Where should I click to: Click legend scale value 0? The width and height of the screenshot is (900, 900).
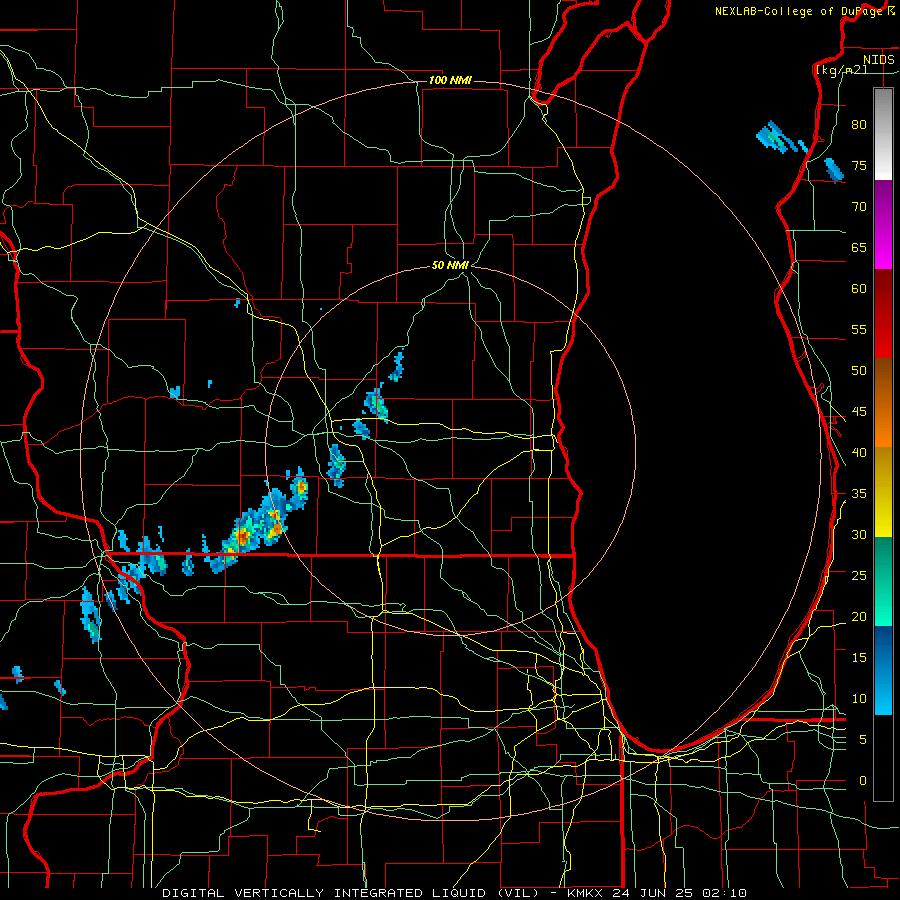coord(863,781)
